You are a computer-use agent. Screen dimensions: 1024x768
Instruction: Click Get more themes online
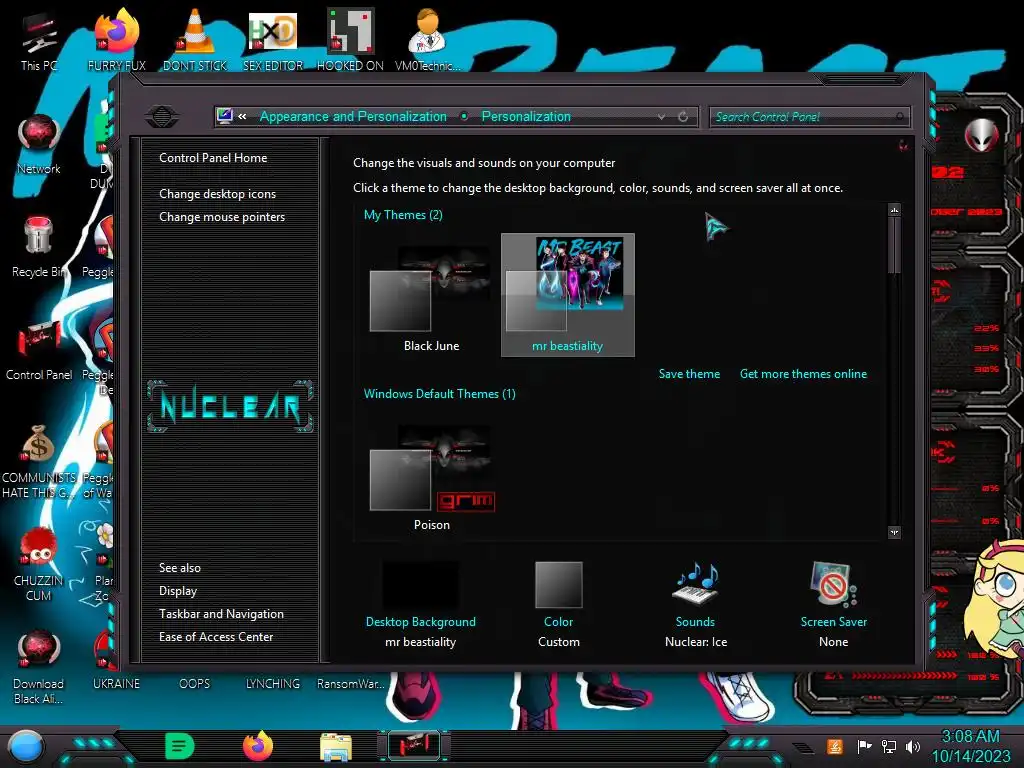[803, 374]
